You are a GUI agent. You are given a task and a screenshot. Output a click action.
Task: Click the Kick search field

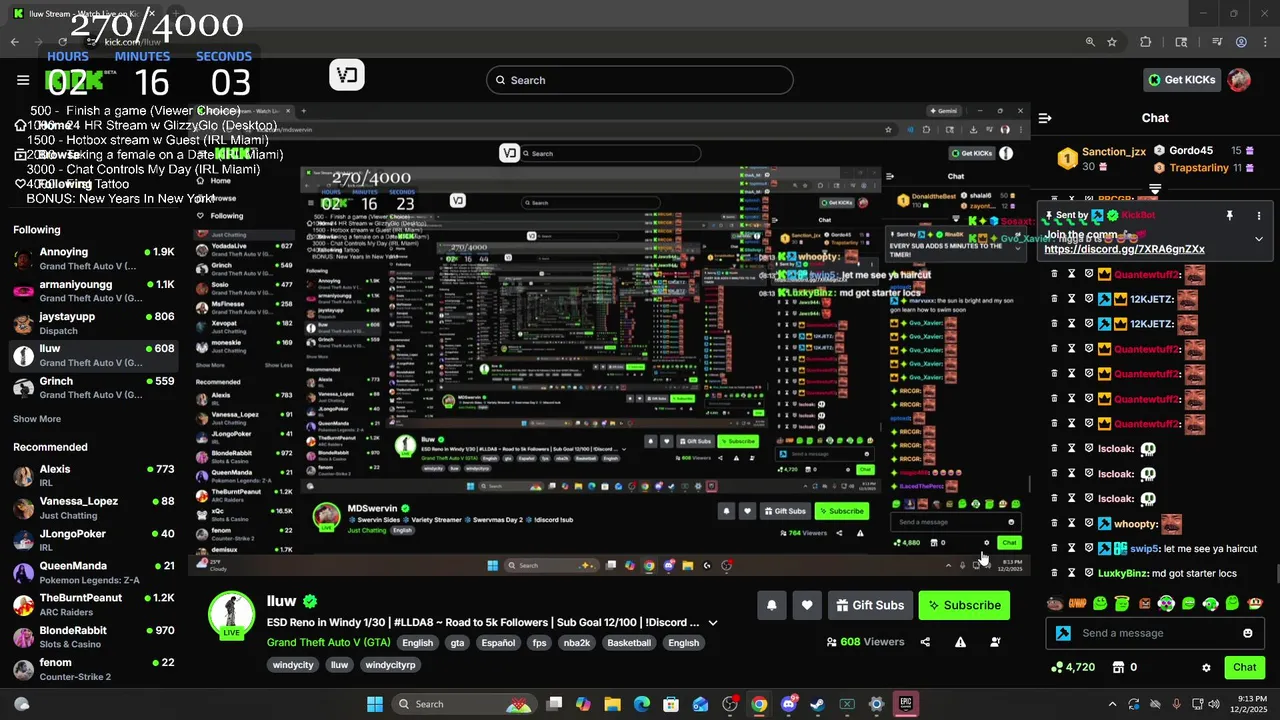pos(640,80)
